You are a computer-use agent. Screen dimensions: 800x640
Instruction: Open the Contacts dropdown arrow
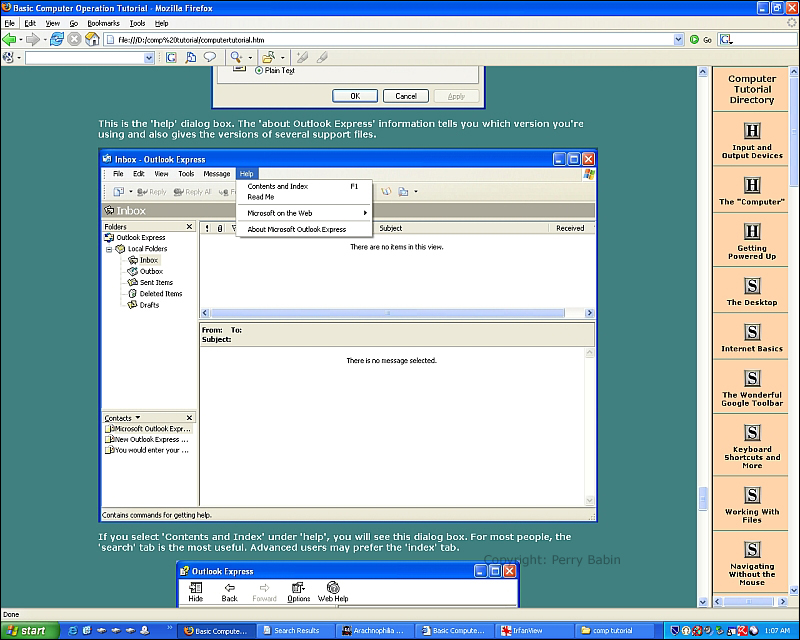(138, 417)
